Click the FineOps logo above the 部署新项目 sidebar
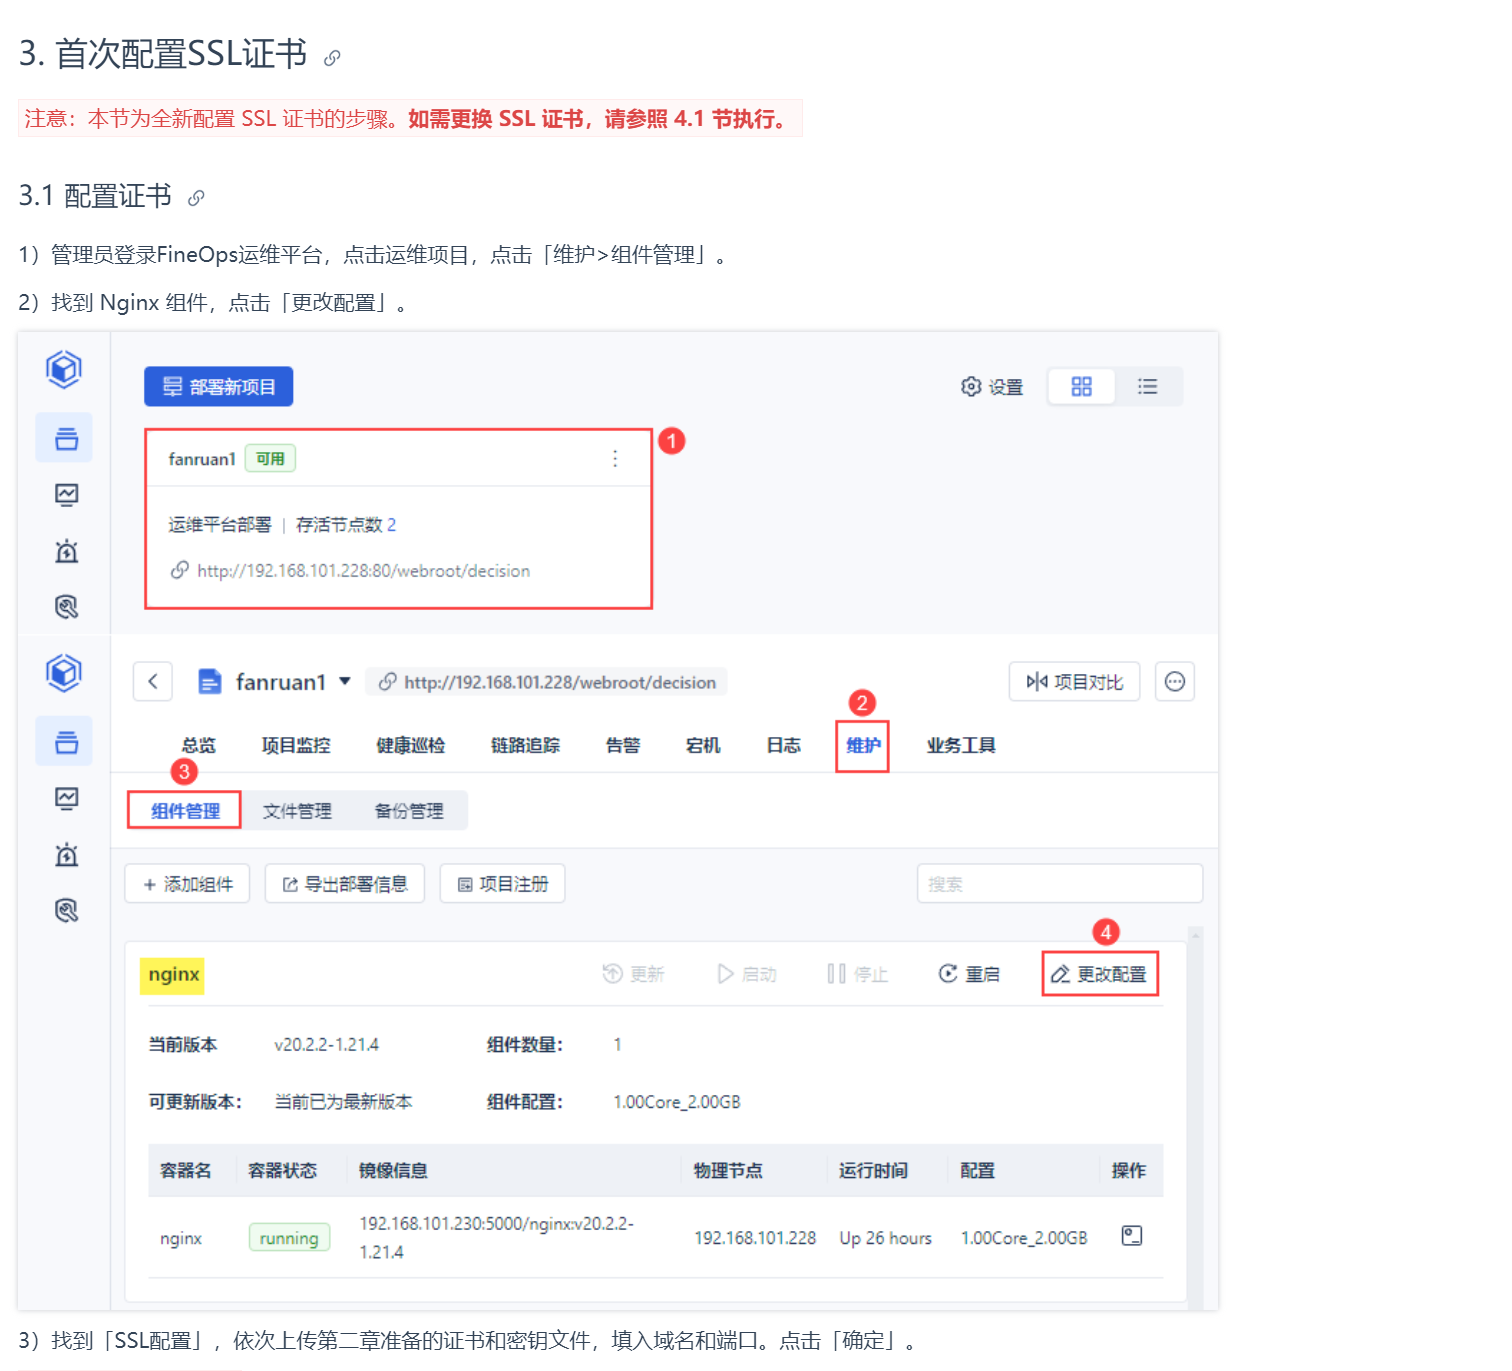The width and height of the screenshot is (1512, 1371). [64, 369]
